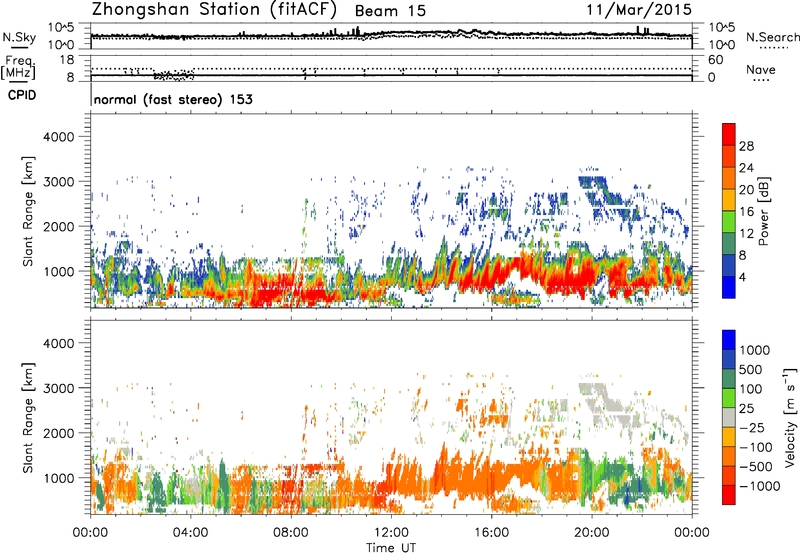Screen dimensions: 800x554
Task: Click the "Beam 15" label in the header
Action: [x=390, y=11]
